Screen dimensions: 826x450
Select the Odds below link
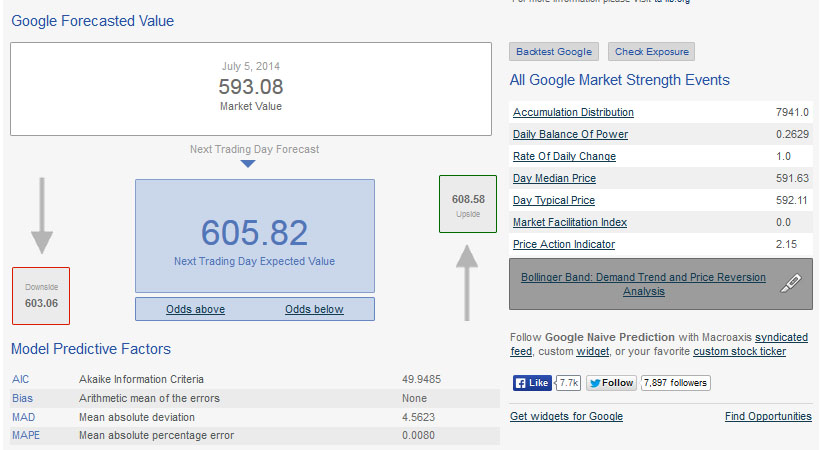[314, 309]
